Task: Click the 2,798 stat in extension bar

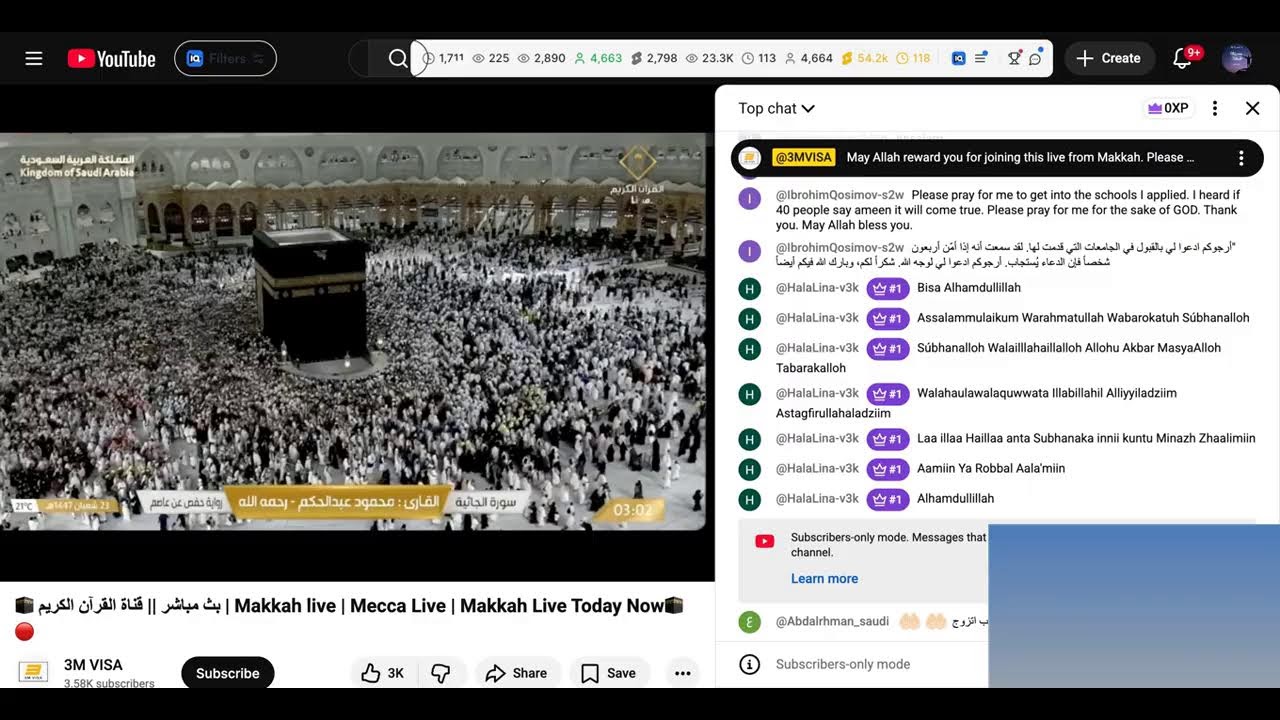Action: tap(654, 59)
